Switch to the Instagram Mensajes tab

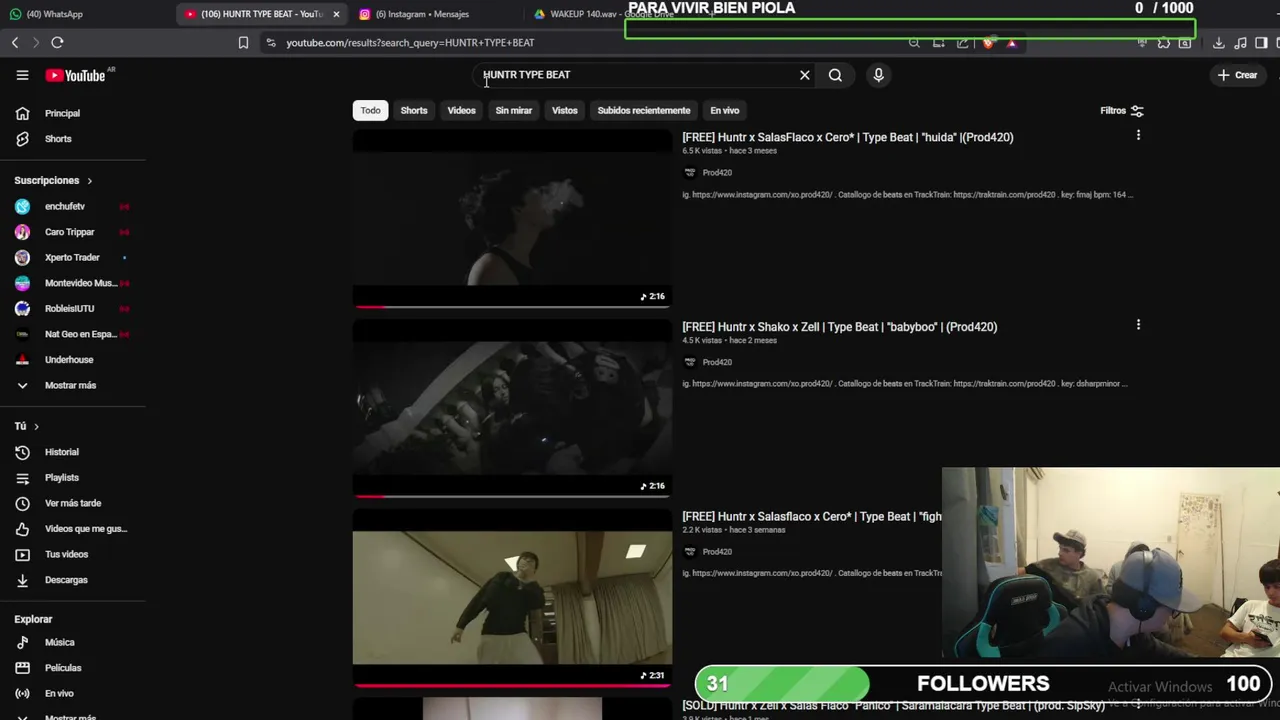[x=422, y=14]
